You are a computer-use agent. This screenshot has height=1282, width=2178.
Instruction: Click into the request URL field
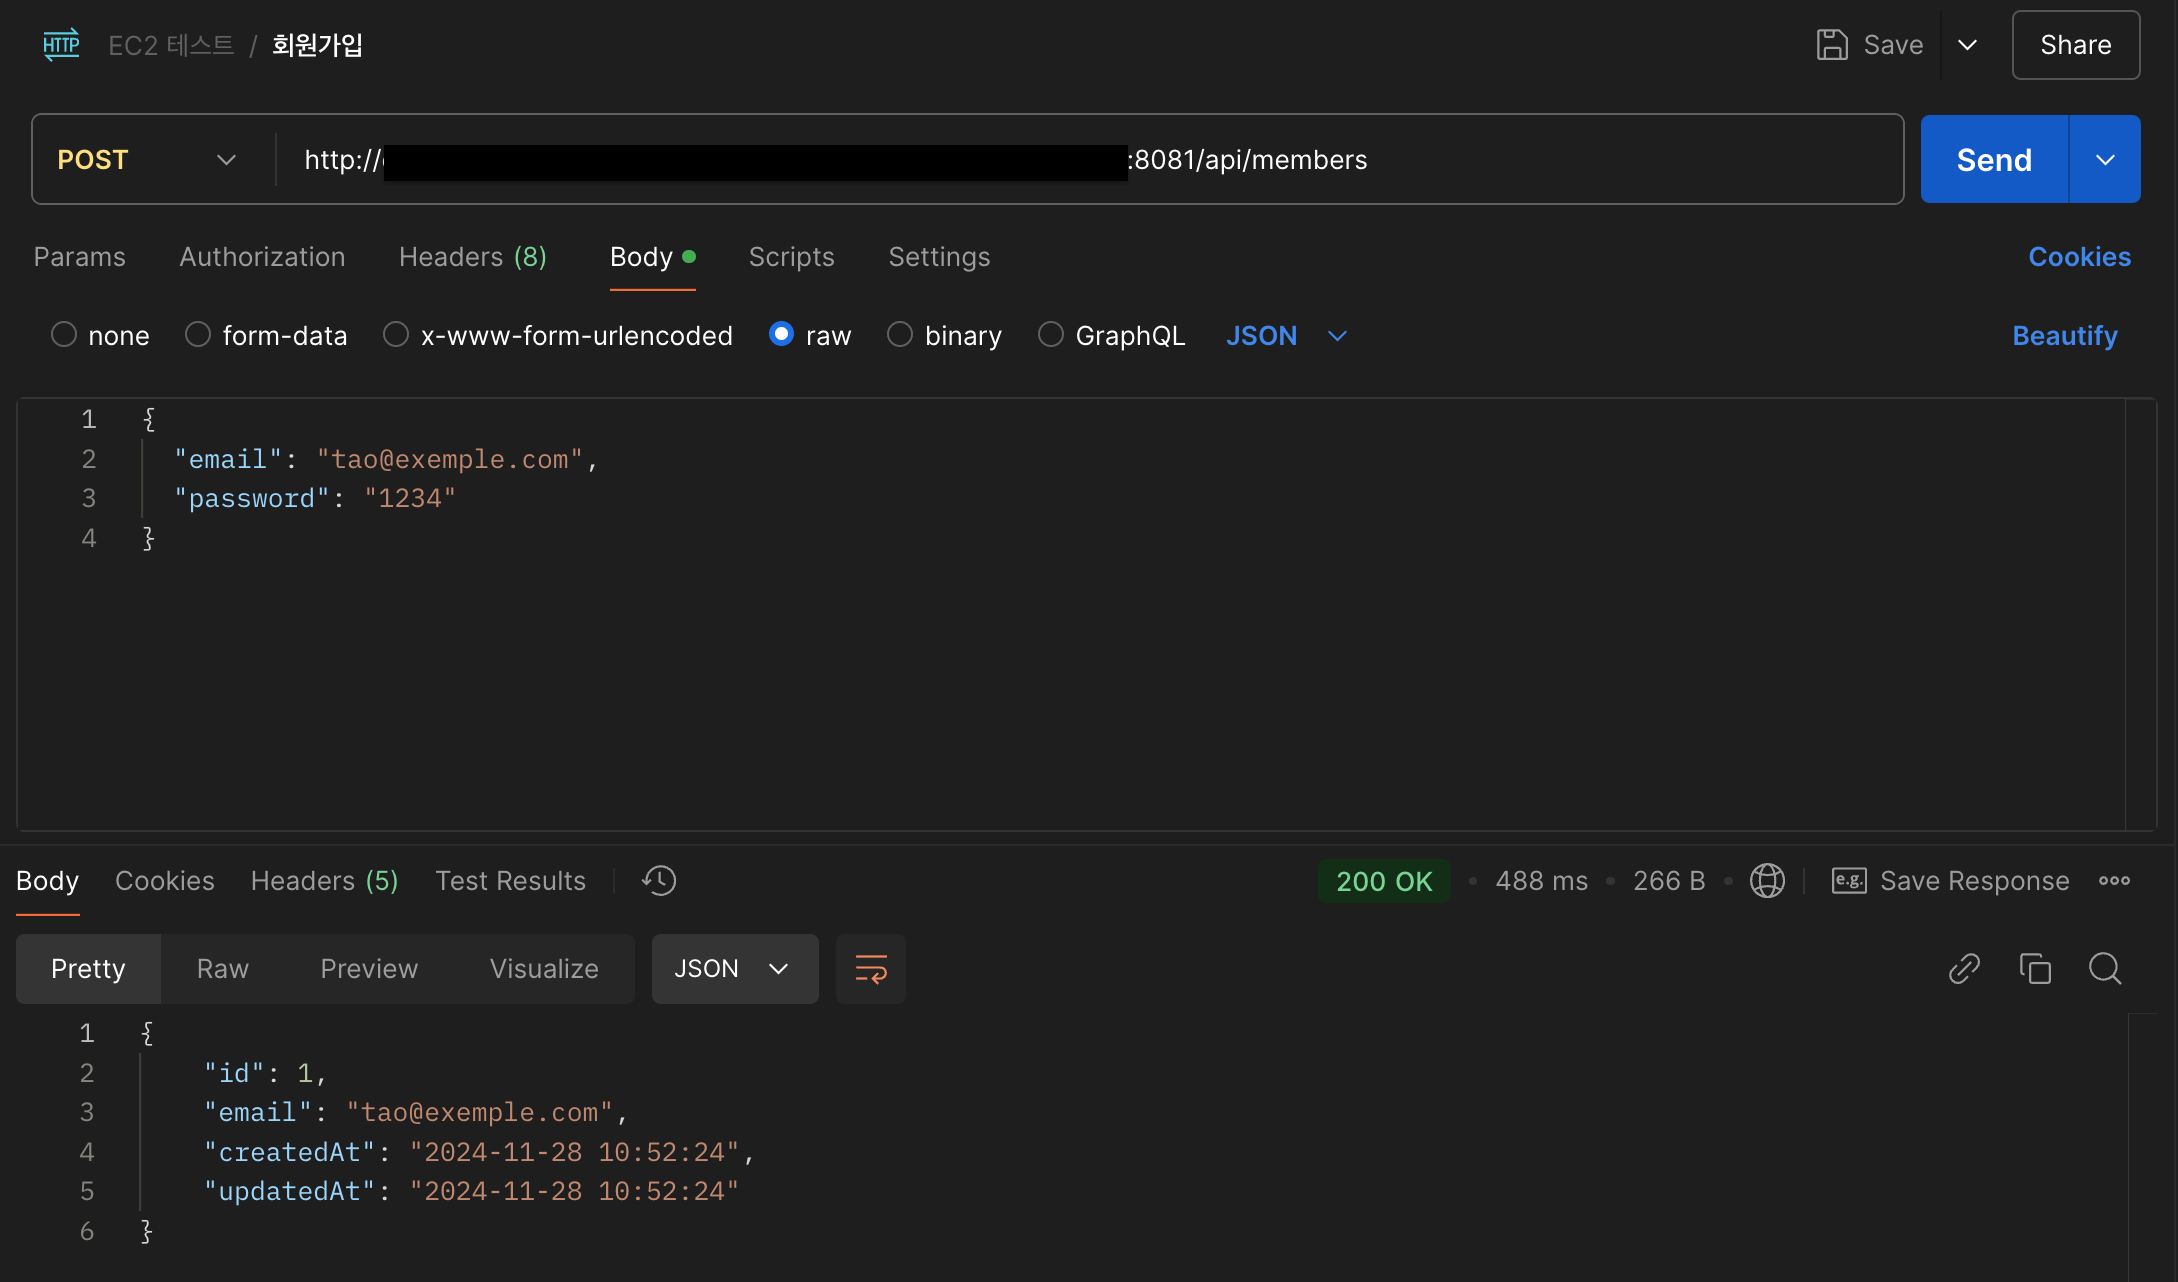[1500, 160]
